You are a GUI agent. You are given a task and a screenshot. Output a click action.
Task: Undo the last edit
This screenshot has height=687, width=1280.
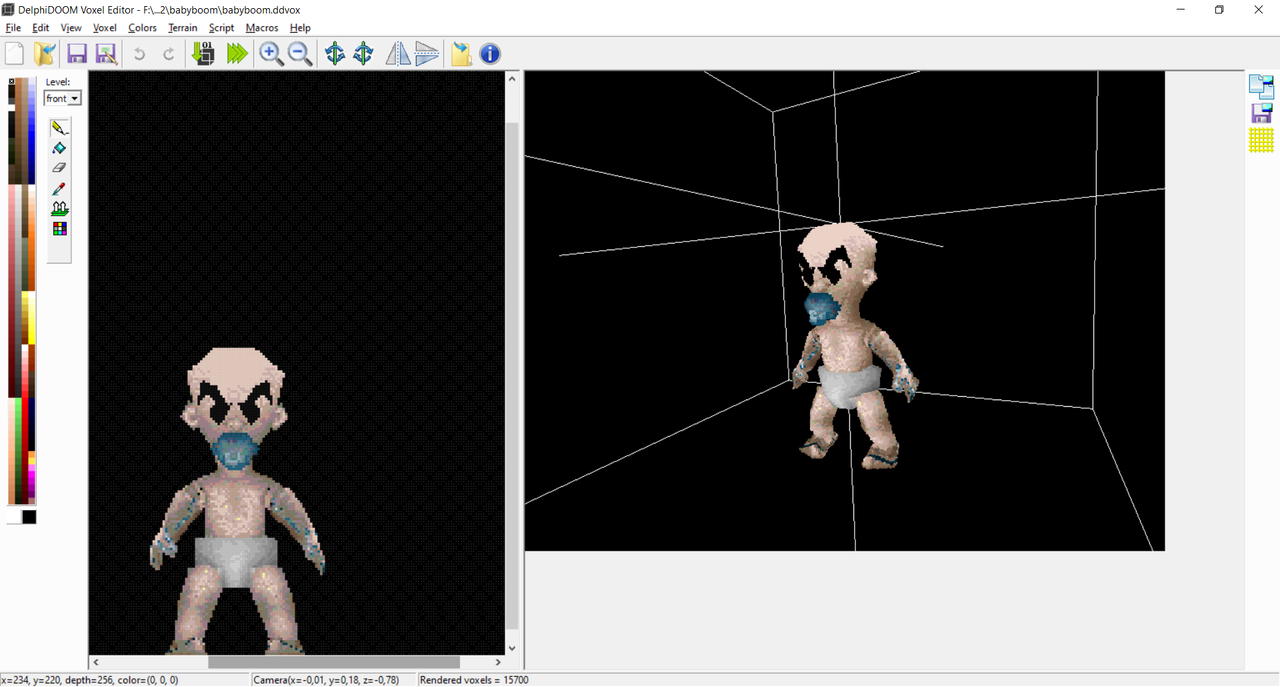pos(139,54)
